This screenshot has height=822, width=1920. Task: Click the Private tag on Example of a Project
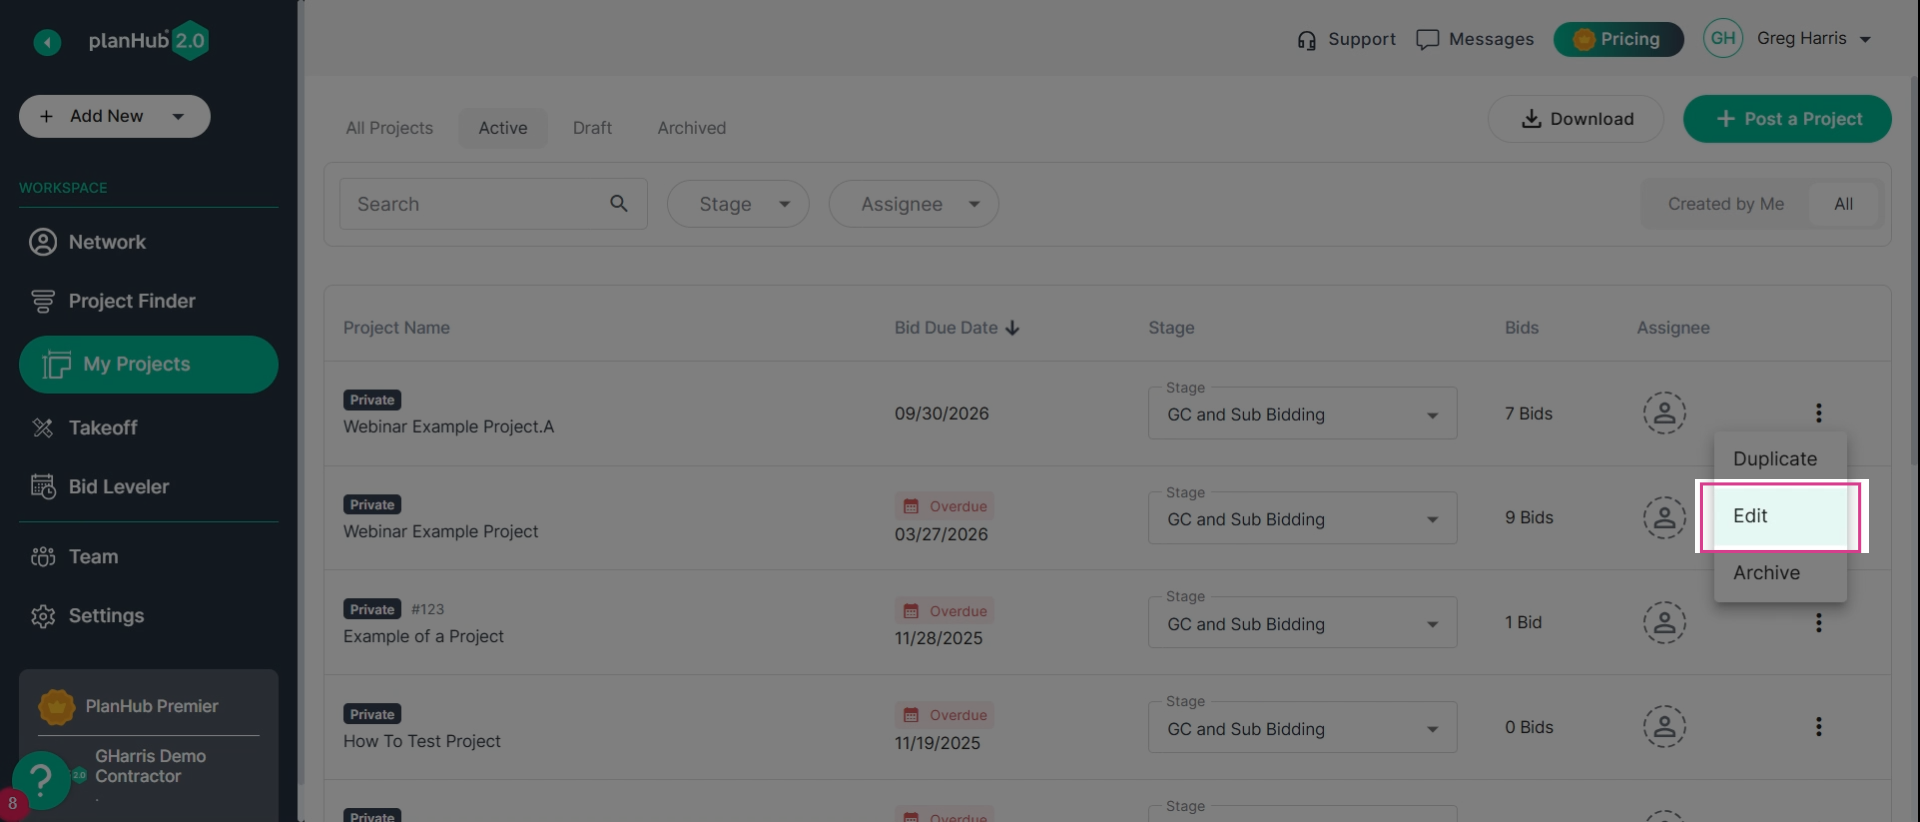pyautogui.click(x=372, y=609)
